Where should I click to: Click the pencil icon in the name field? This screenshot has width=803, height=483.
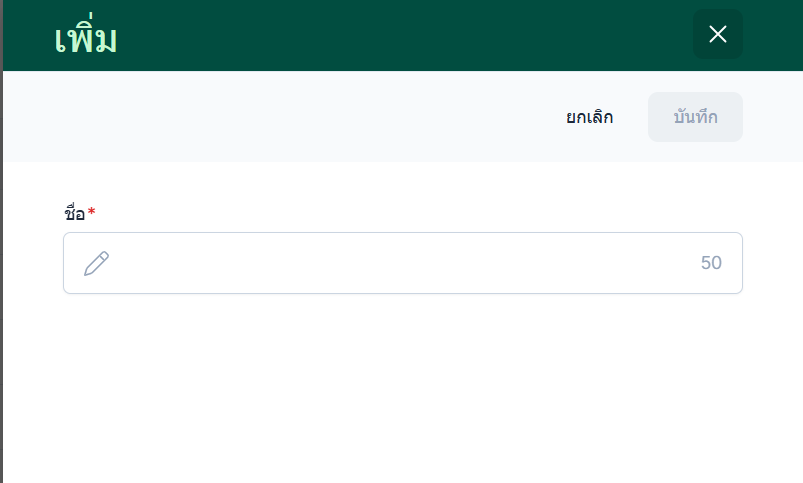pos(96,263)
